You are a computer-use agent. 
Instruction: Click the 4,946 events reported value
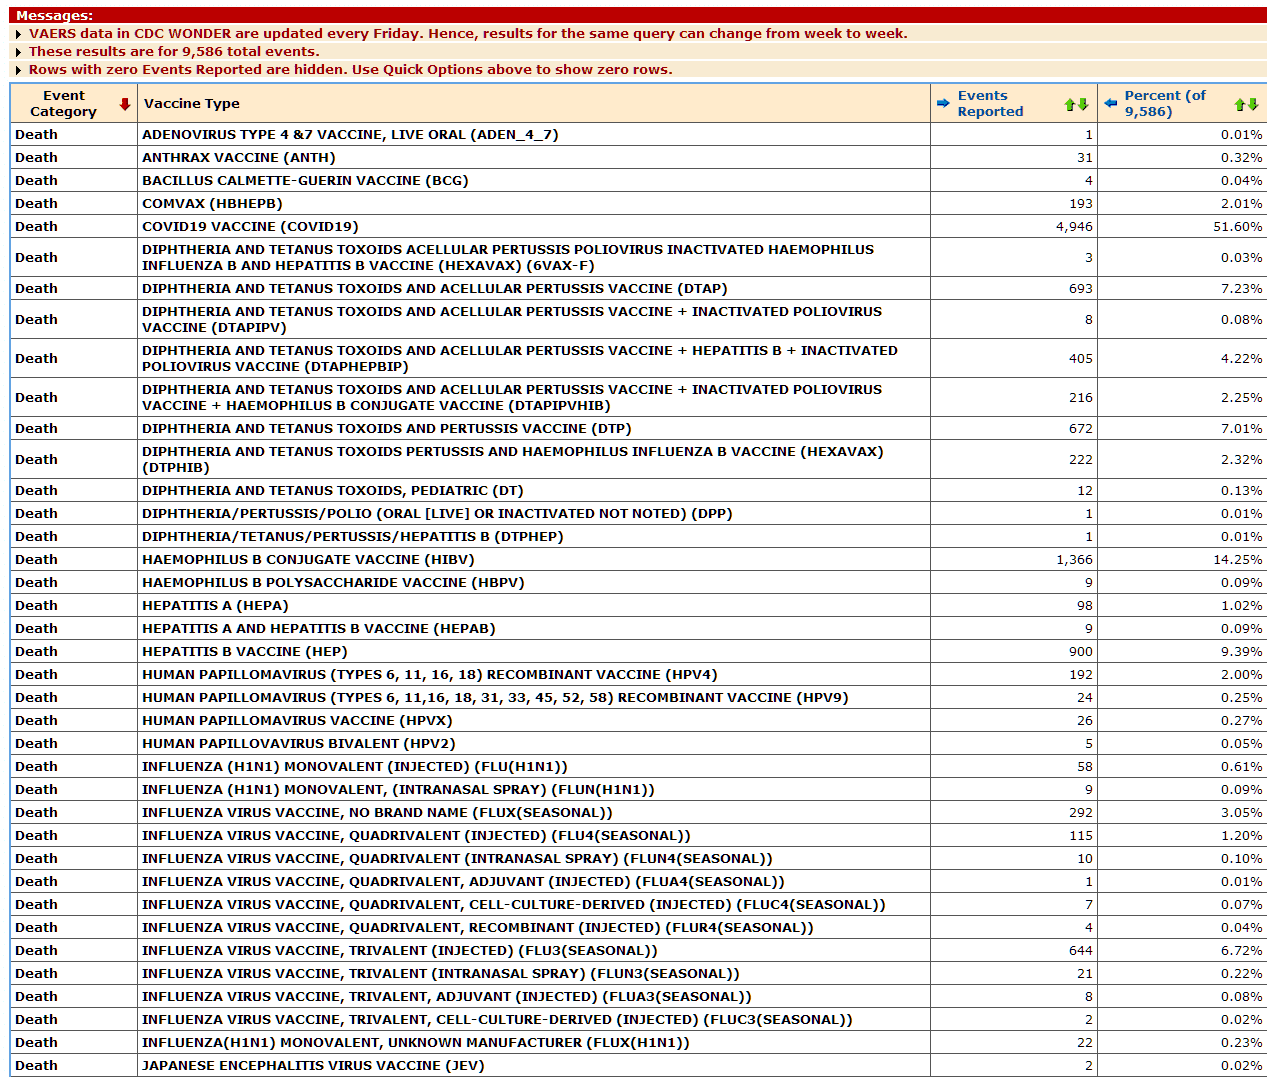(1074, 227)
